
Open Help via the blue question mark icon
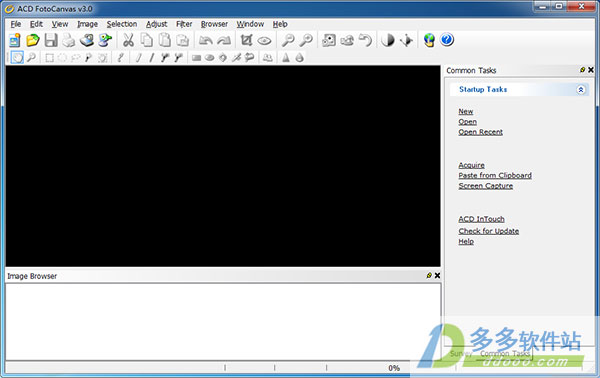[447, 40]
